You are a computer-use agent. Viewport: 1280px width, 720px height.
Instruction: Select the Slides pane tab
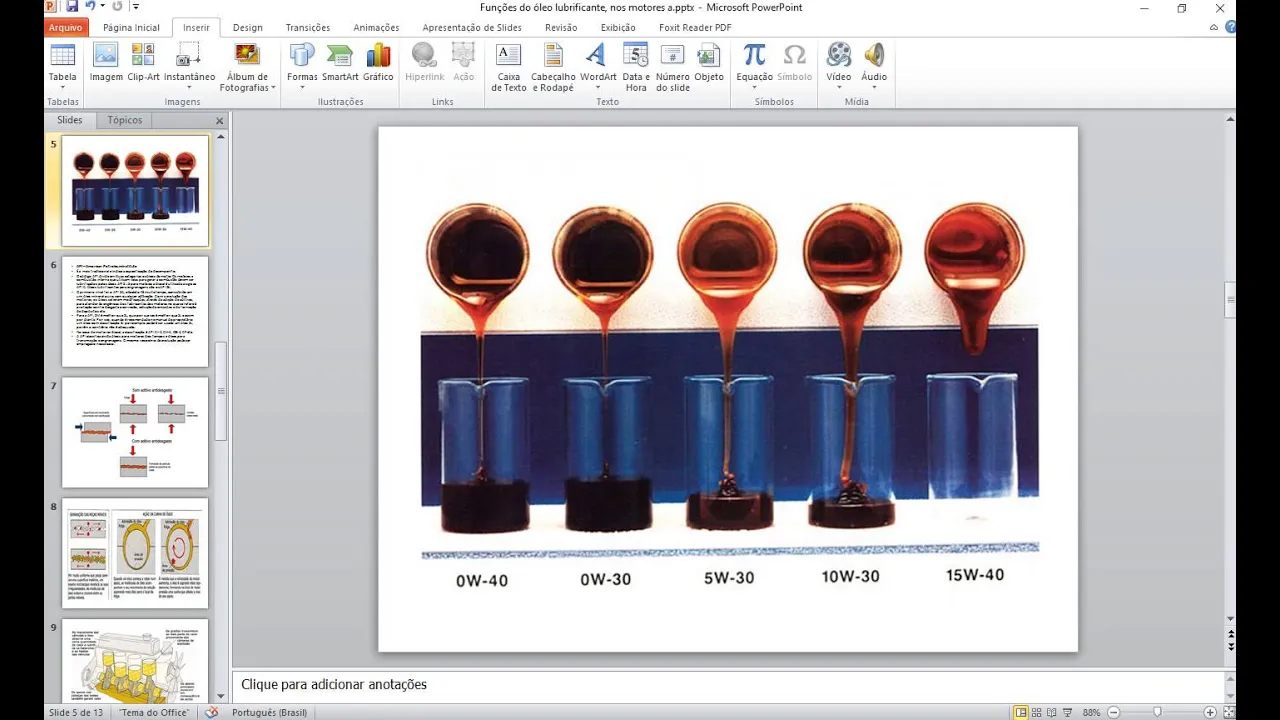pyautogui.click(x=70, y=120)
